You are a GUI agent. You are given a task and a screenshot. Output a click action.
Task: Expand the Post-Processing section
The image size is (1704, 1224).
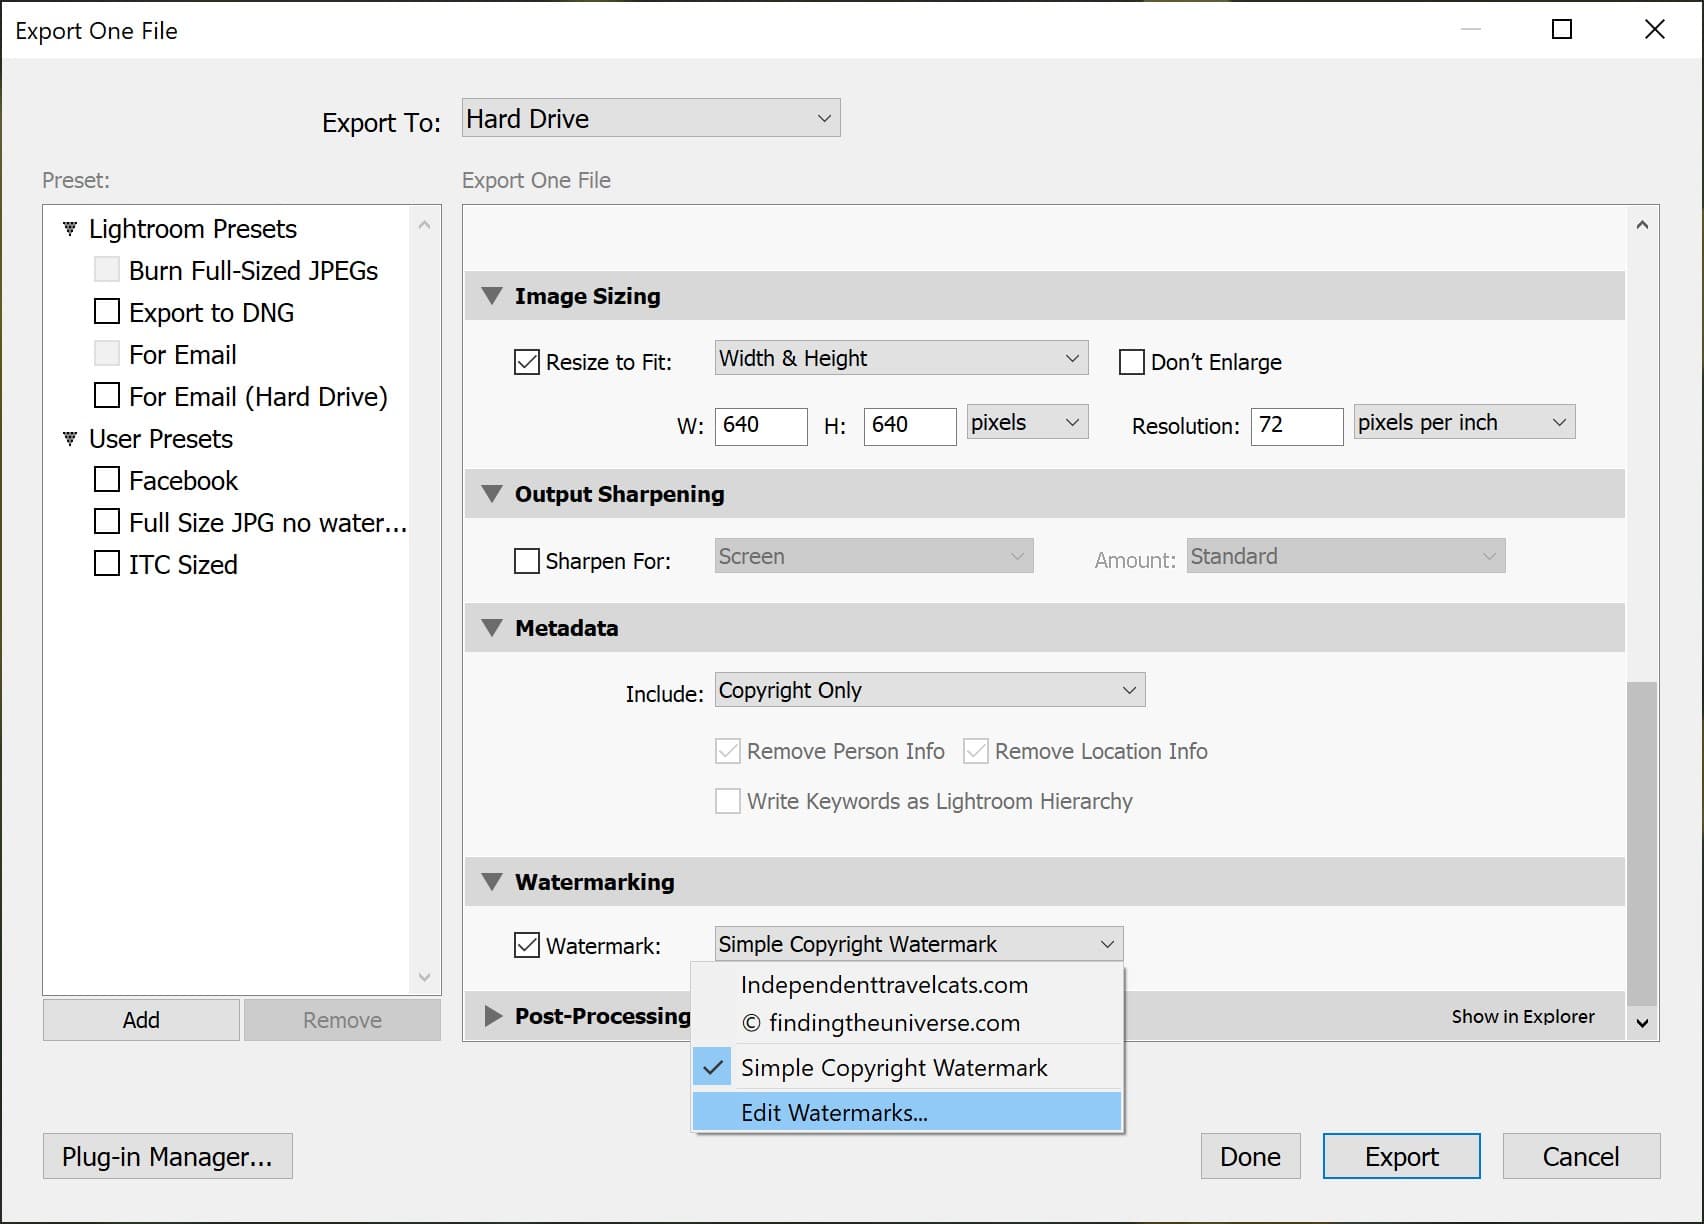pos(491,1016)
